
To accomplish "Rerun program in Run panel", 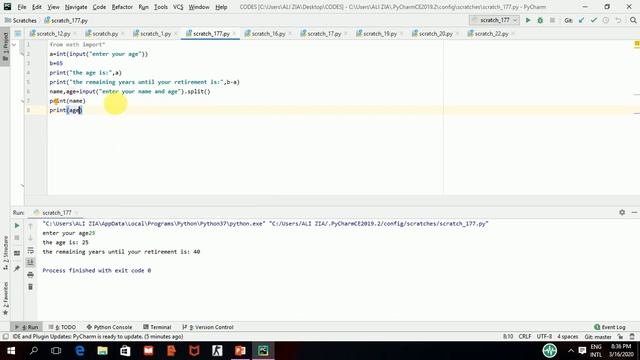I will coord(17,225).
